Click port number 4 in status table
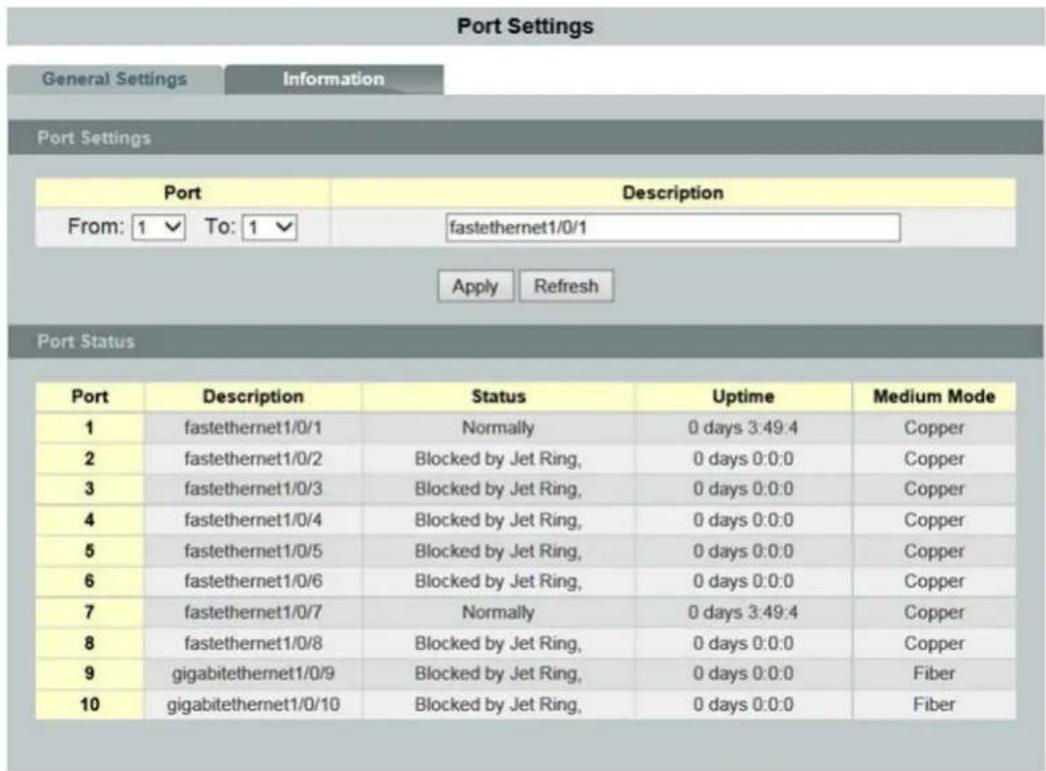The image size is (1046, 771). (x=89, y=520)
